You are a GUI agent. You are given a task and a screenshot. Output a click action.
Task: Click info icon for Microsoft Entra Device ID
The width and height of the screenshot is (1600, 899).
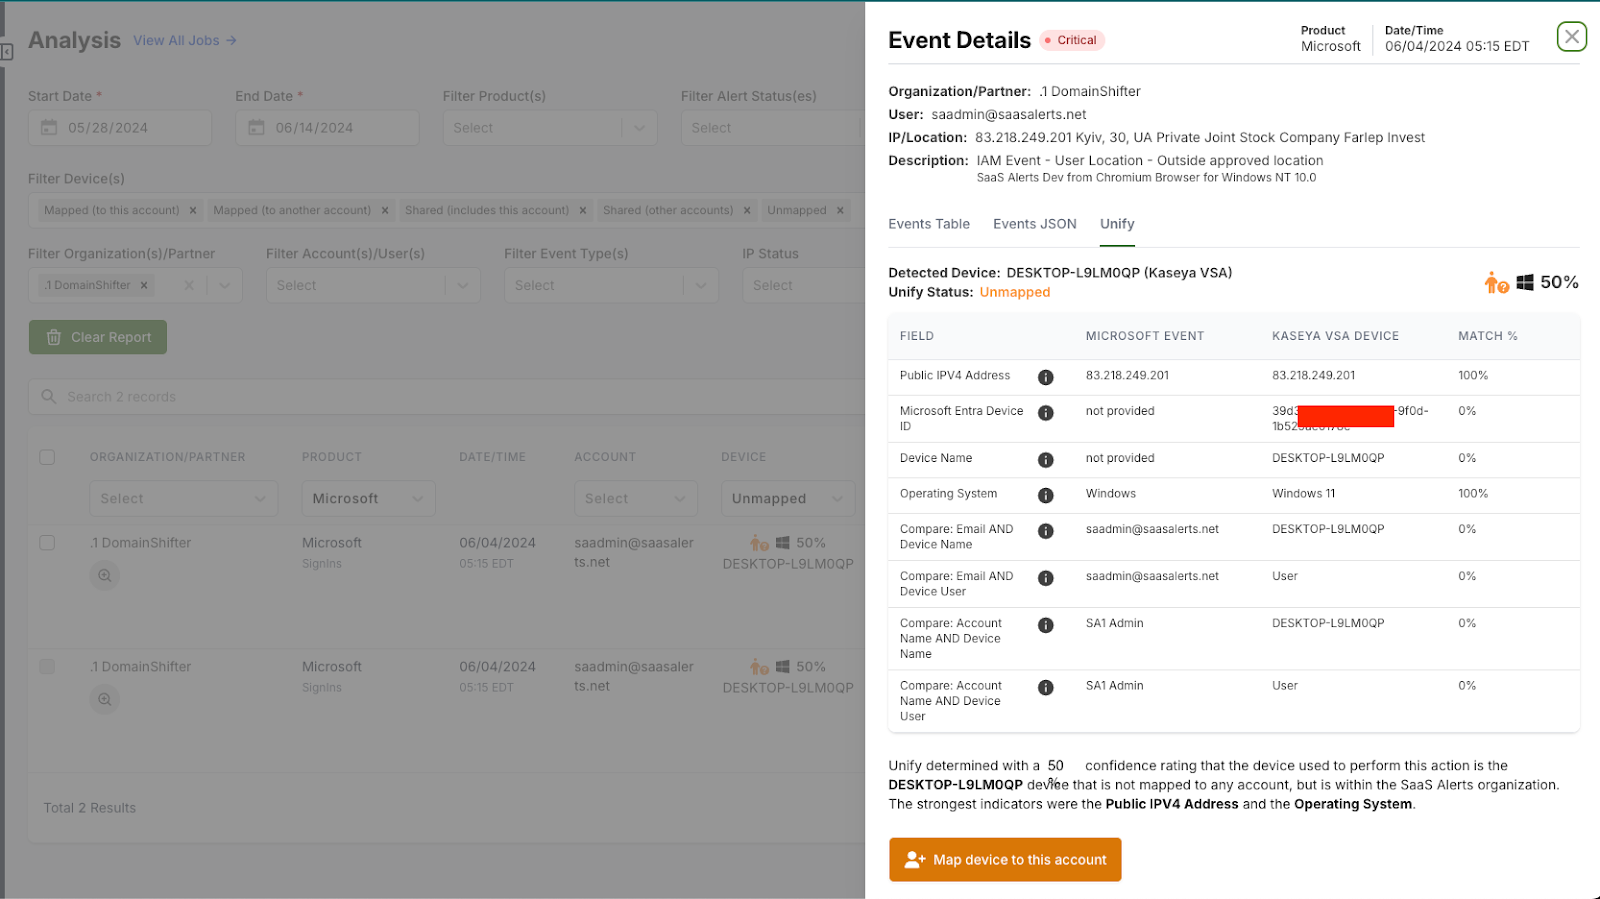pyautogui.click(x=1045, y=413)
